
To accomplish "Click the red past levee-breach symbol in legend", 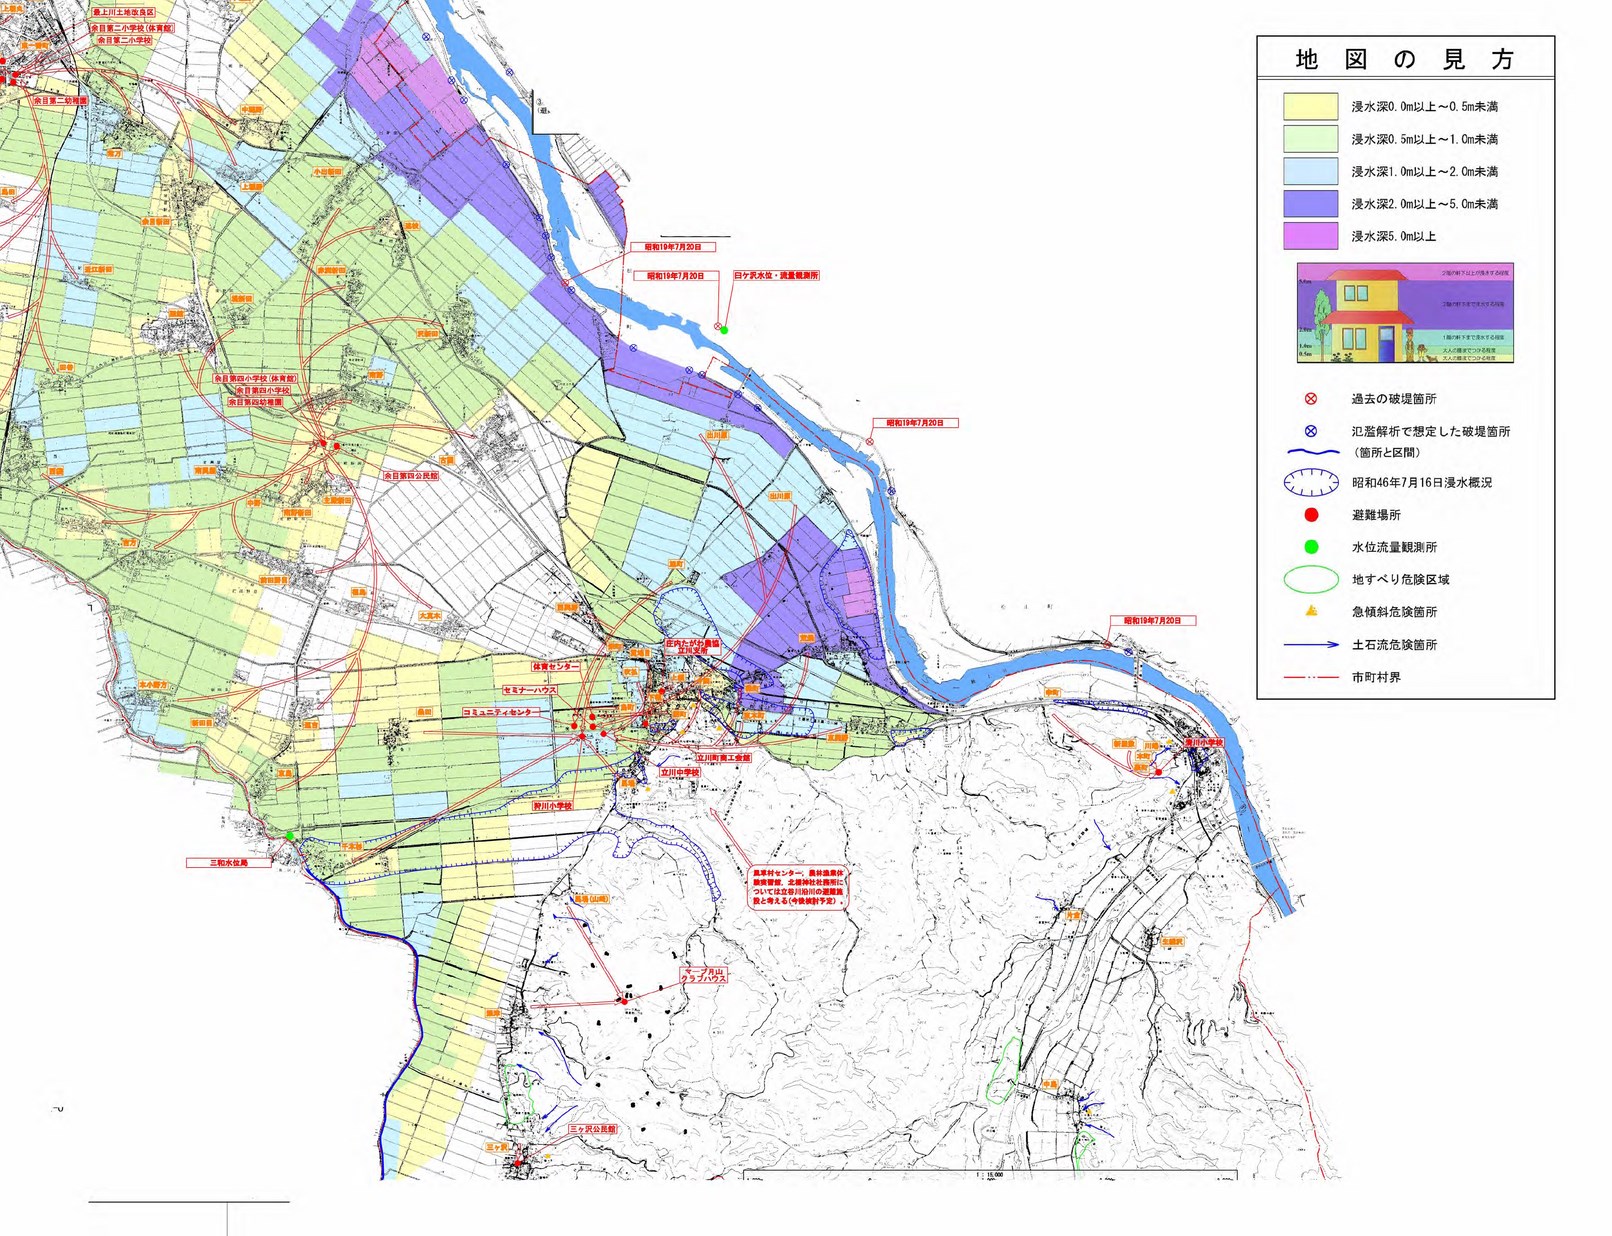I will point(1310,399).
